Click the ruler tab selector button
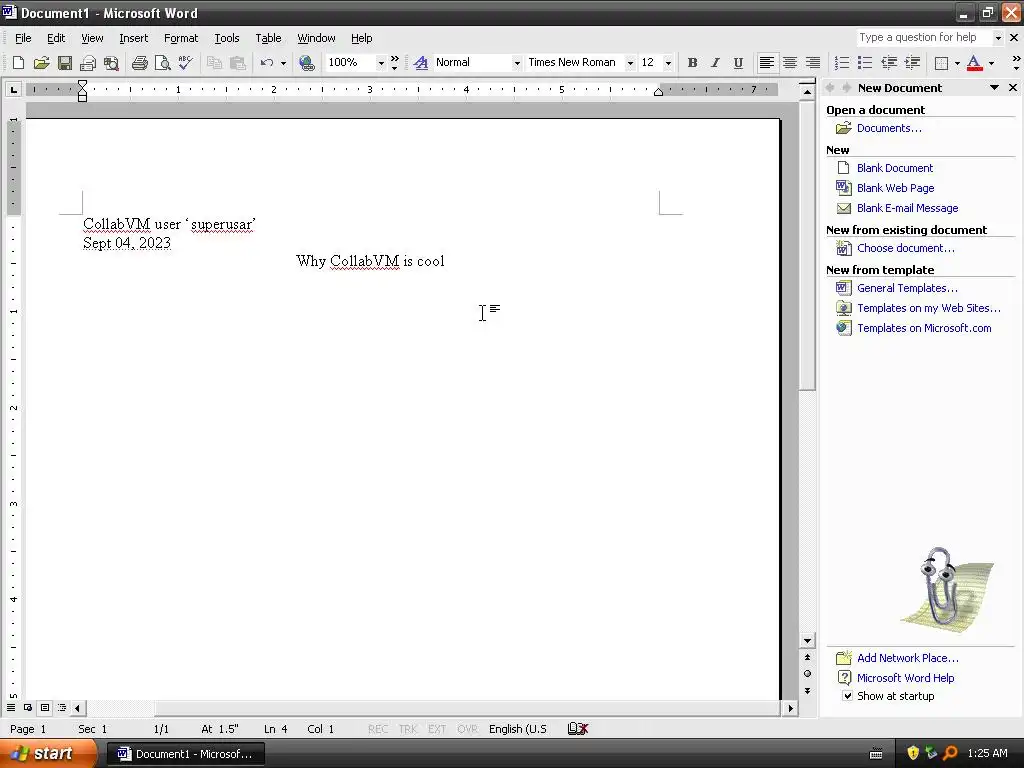 (x=13, y=89)
